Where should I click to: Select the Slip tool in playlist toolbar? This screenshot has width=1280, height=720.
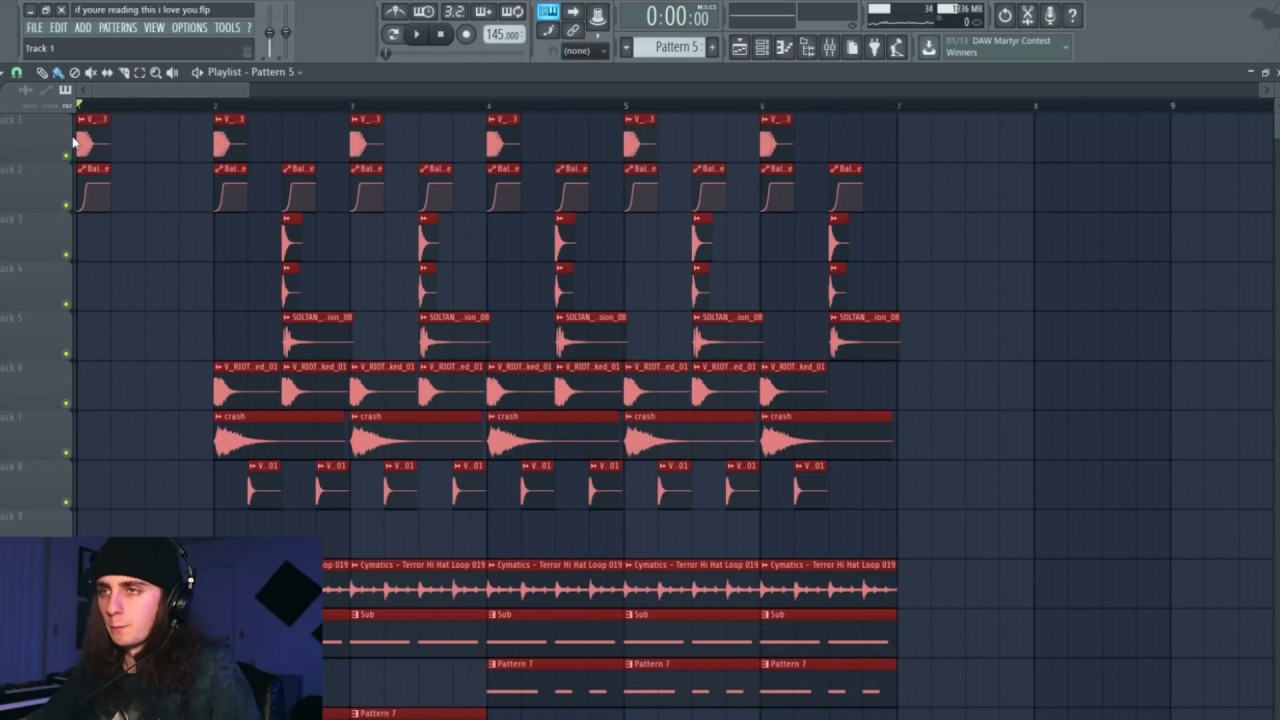click(107, 72)
